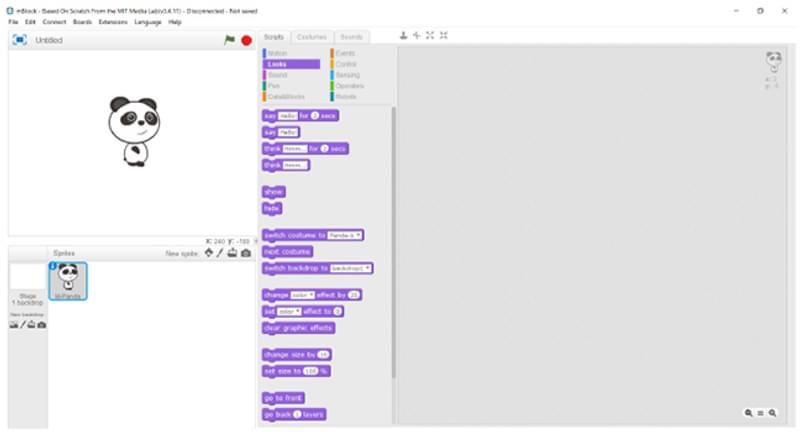The image size is (800, 432).
Task: Click the seconds field in think-for-secs block
Action: coord(324,148)
